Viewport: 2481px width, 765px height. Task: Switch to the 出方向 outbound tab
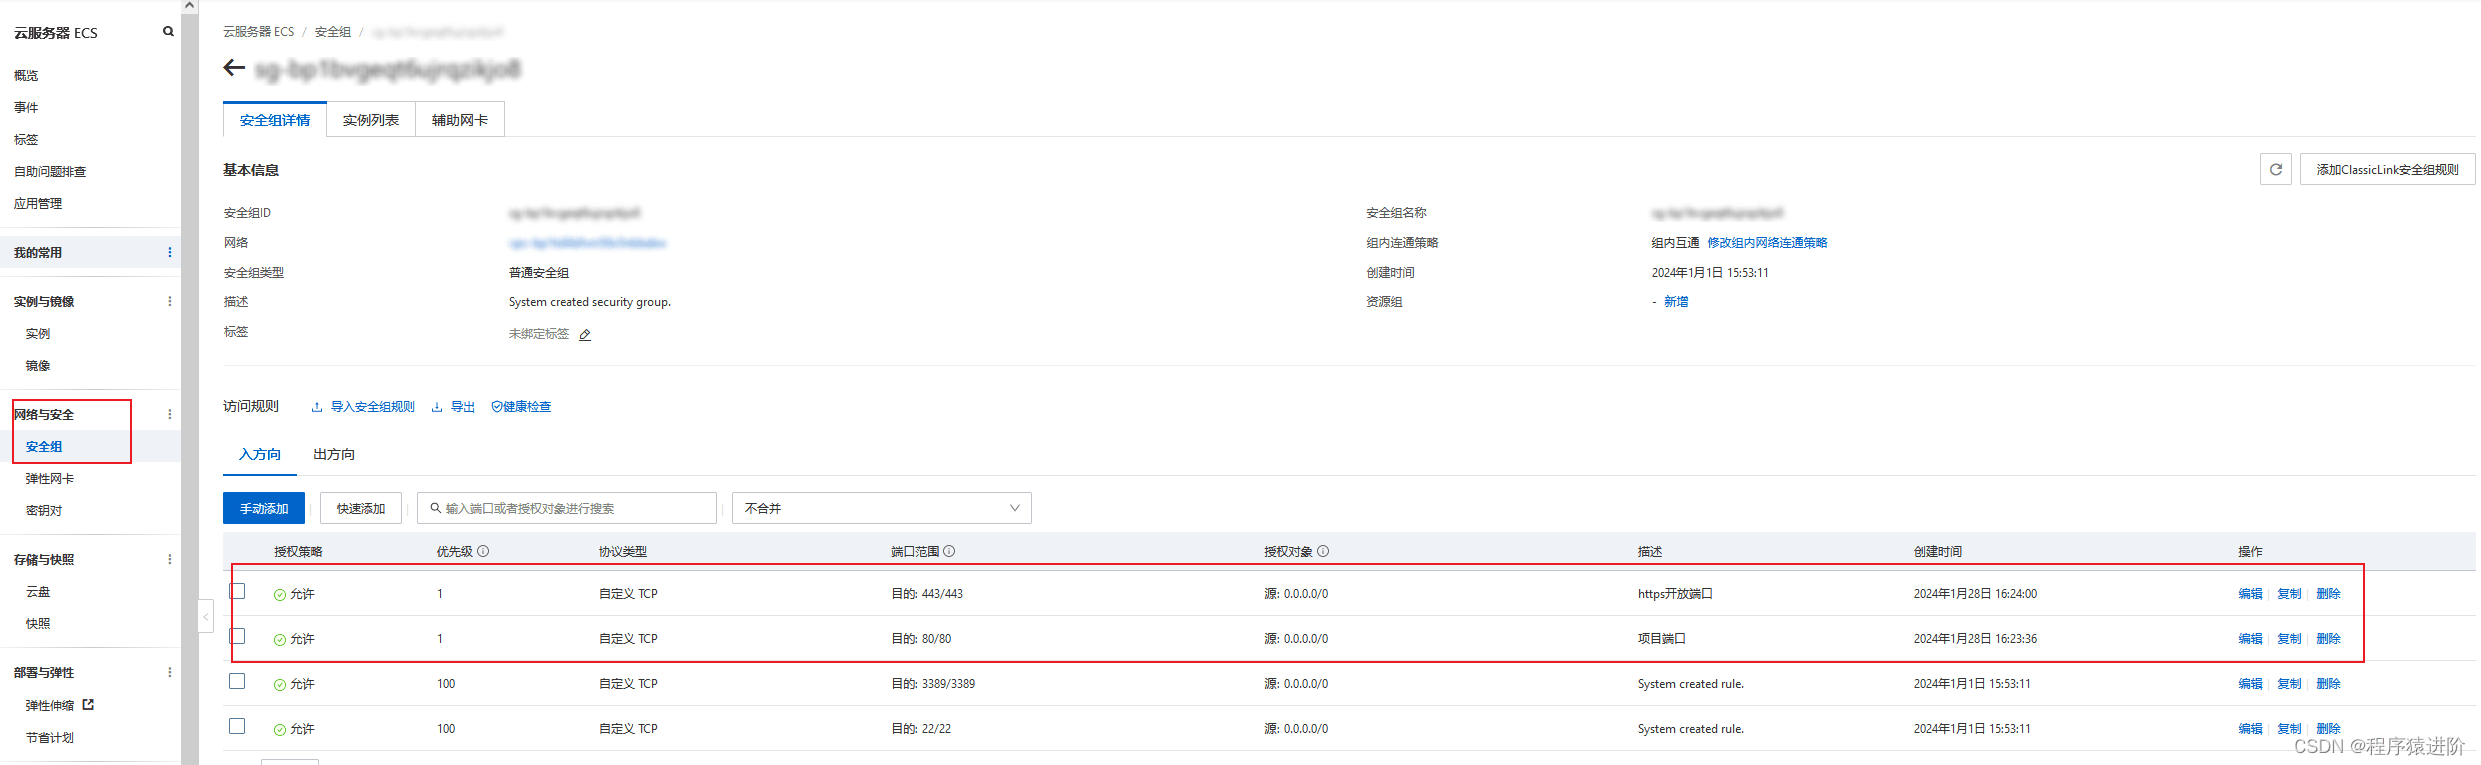334,455
